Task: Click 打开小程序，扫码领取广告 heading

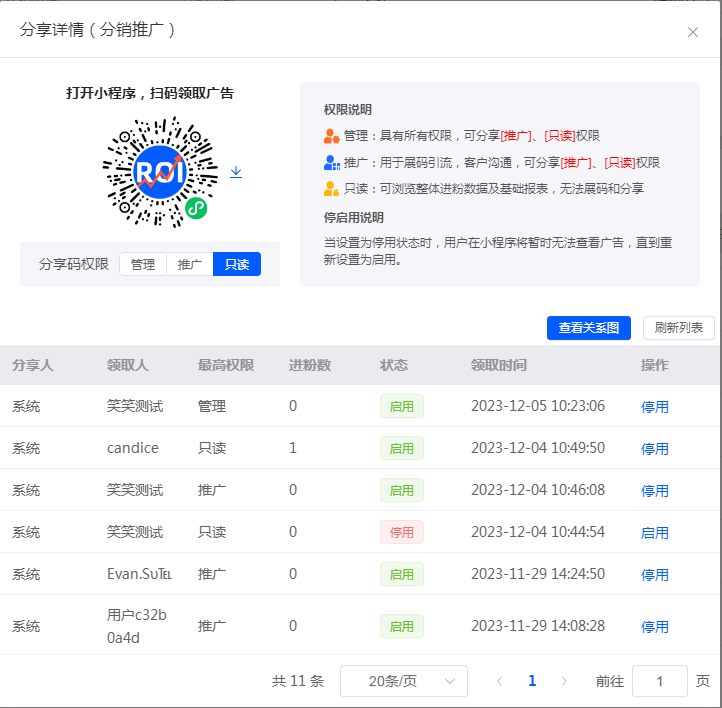Action: click(150, 93)
